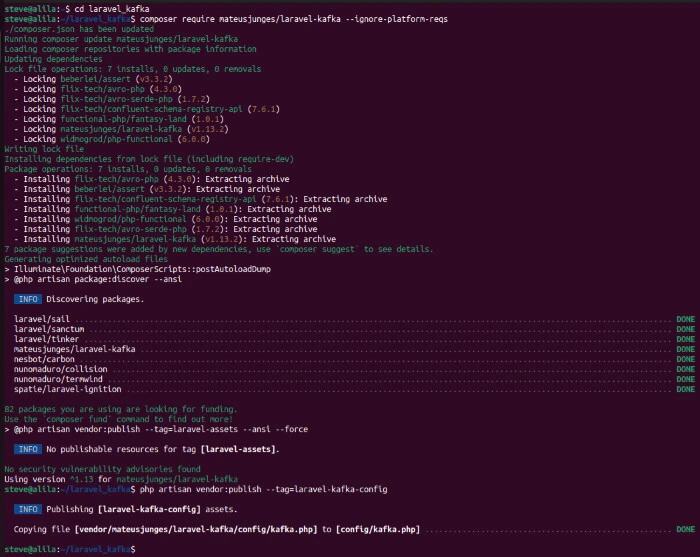Click 'Locking flix-tech/confluent-schema-registry-api (7.6.1)' line
The image size is (700, 557).
(146, 109)
